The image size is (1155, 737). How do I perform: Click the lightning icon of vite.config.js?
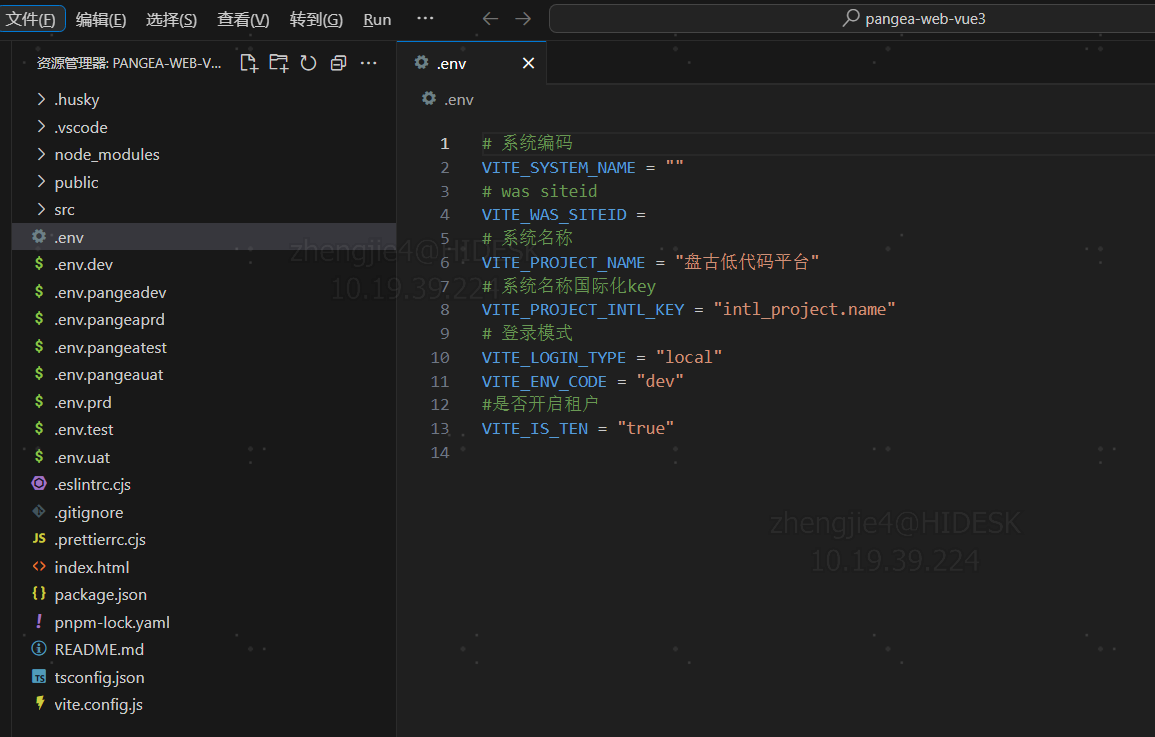(x=39, y=703)
